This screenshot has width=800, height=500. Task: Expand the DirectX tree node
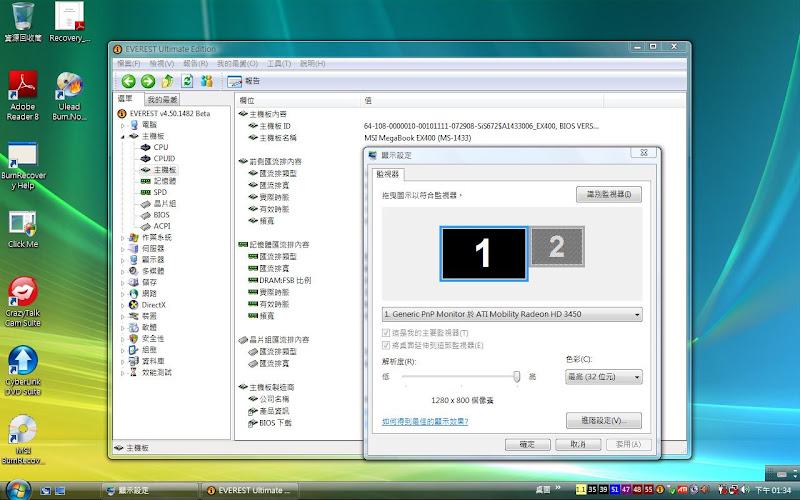coord(122,305)
